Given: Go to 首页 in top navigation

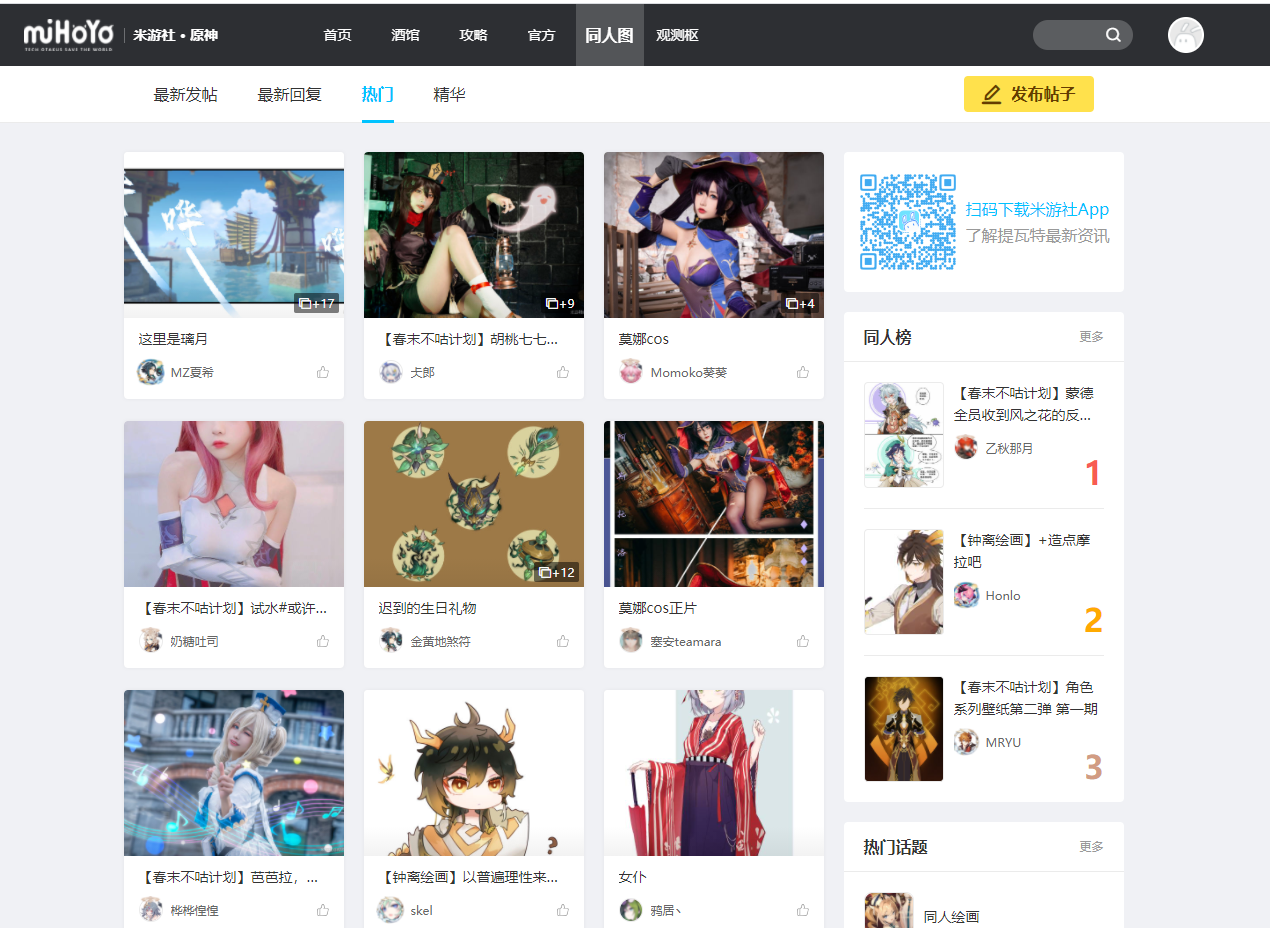Looking at the screenshot, I should pyautogui.click(x=338, y=35).
